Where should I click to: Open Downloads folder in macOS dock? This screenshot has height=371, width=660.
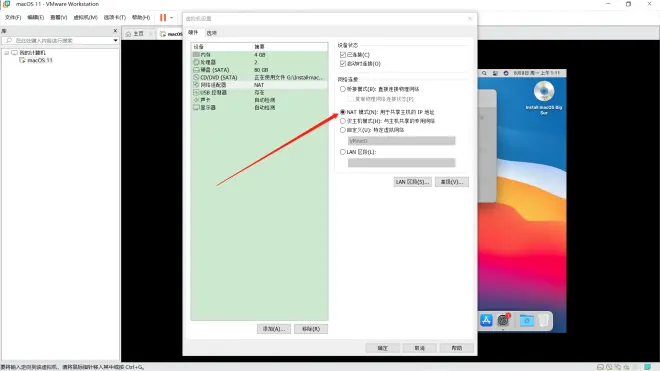click(x=526, y=320)
